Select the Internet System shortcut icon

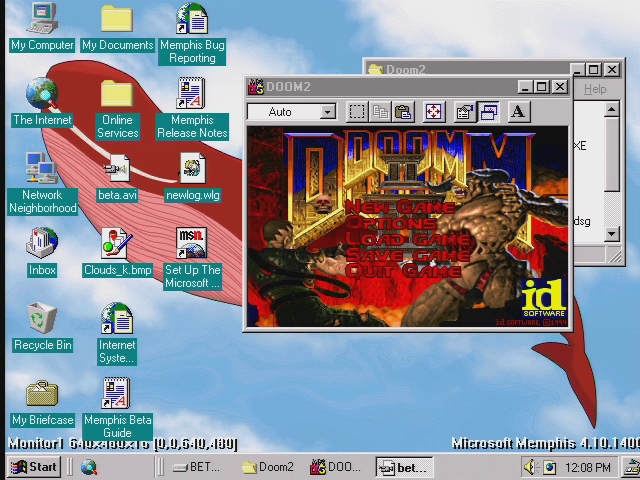117,334
